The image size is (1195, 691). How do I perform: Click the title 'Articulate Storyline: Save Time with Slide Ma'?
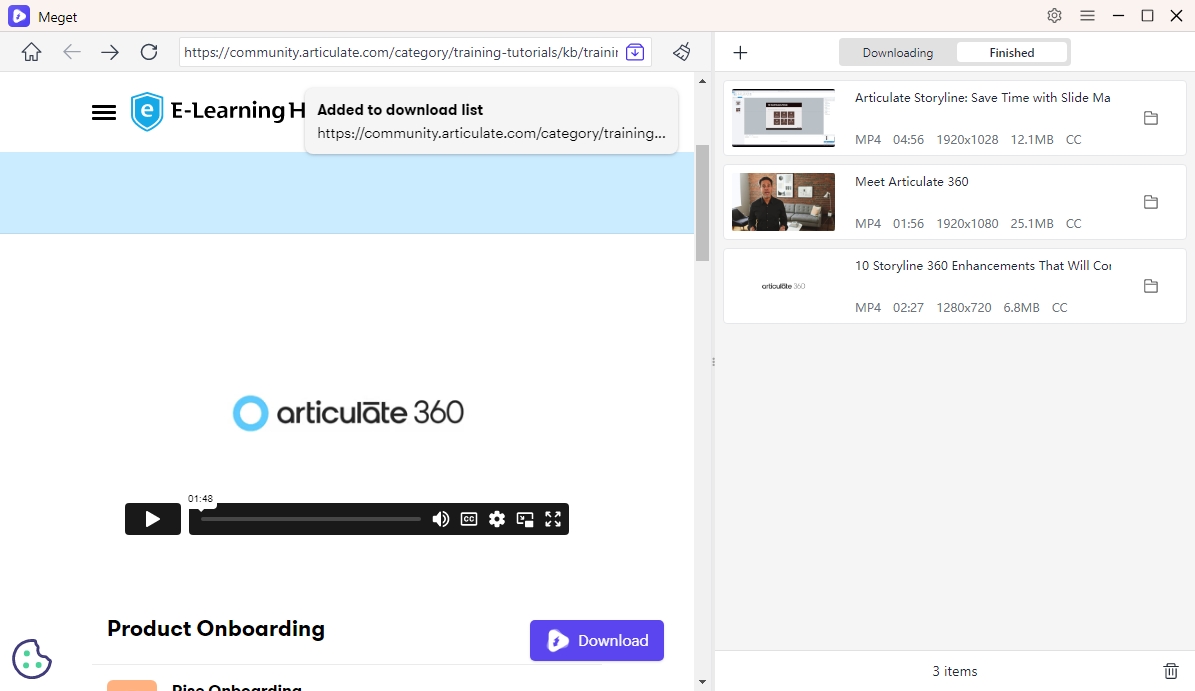tap(982, 98)
